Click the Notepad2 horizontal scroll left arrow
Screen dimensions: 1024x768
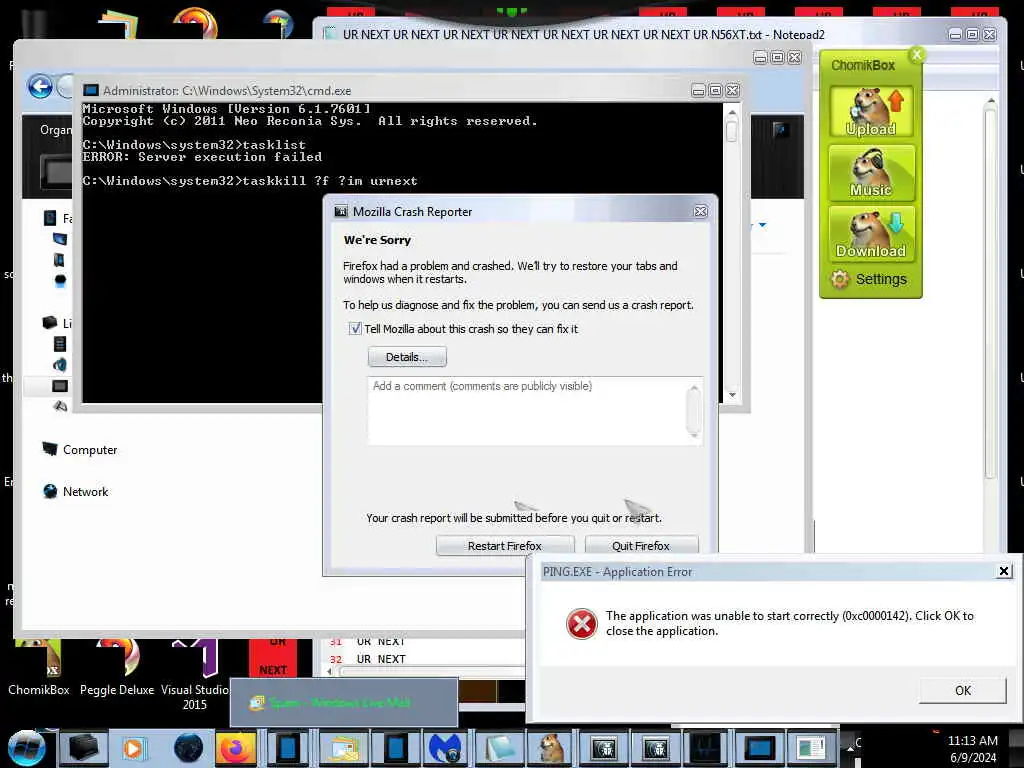(329, 671)
